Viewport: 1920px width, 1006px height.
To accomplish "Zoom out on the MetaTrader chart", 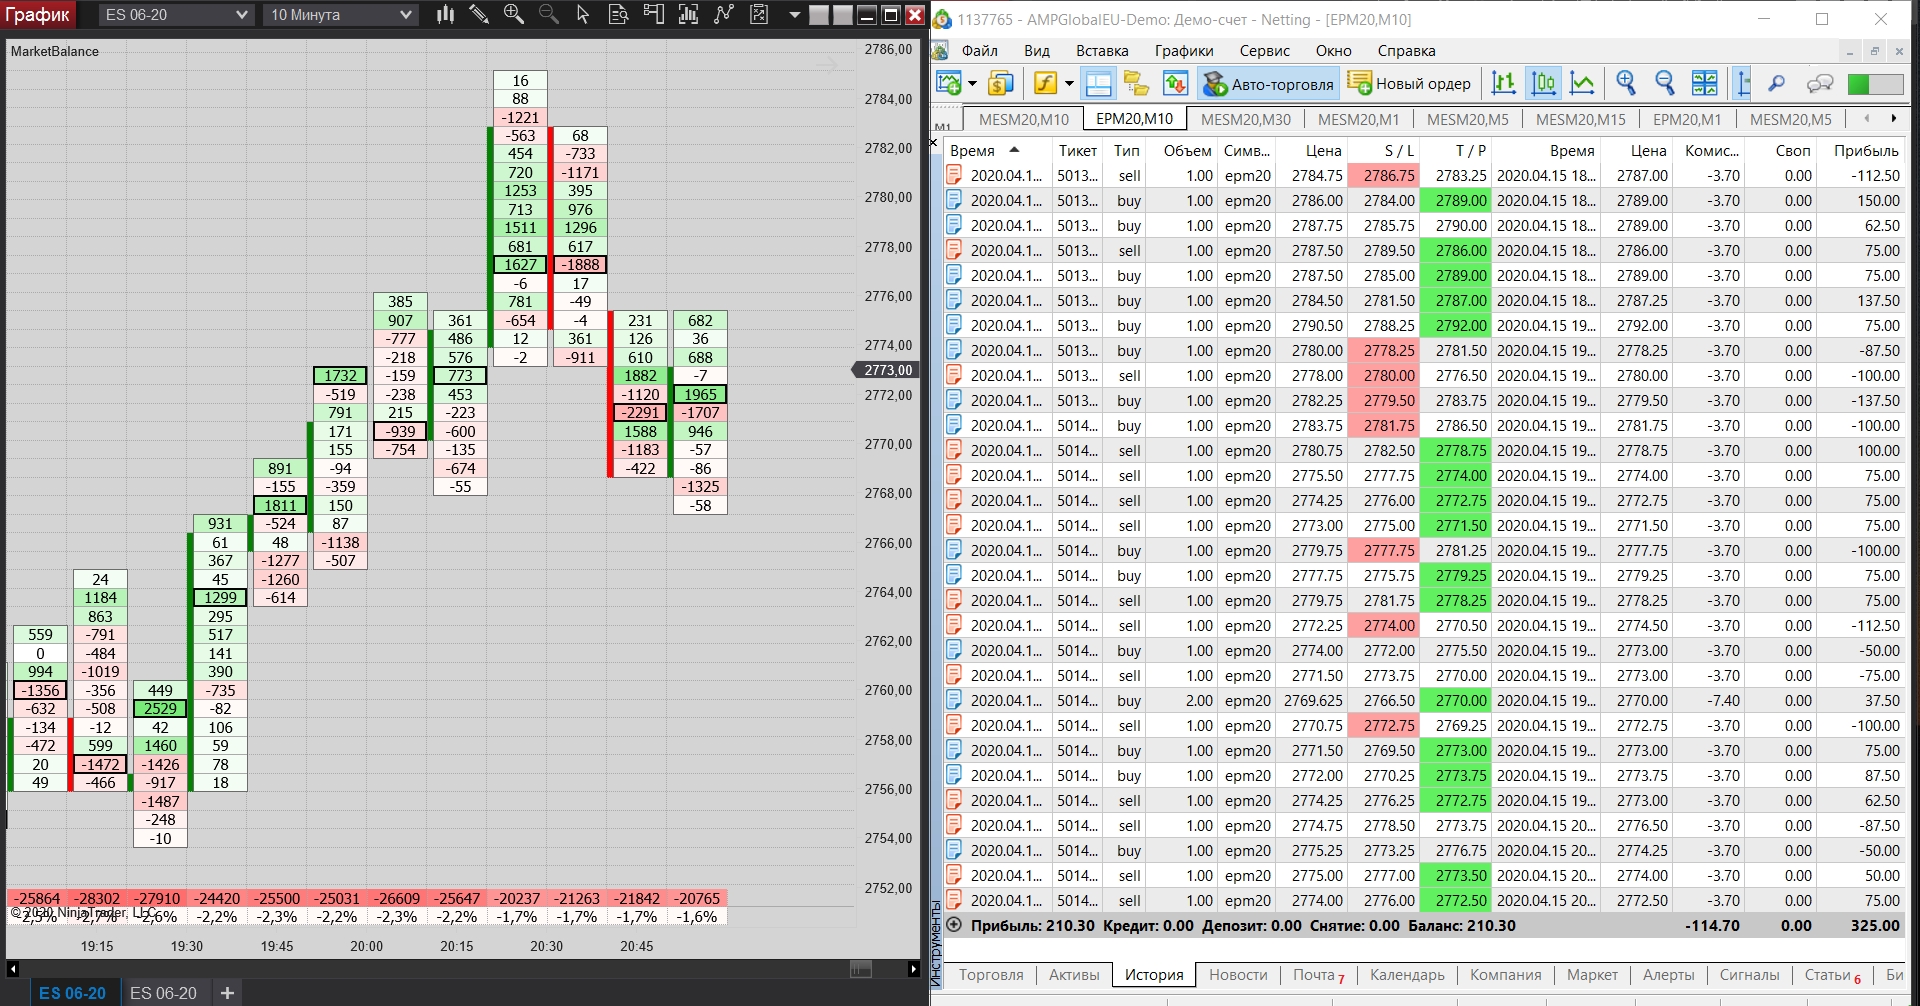I will point(1665,84).
